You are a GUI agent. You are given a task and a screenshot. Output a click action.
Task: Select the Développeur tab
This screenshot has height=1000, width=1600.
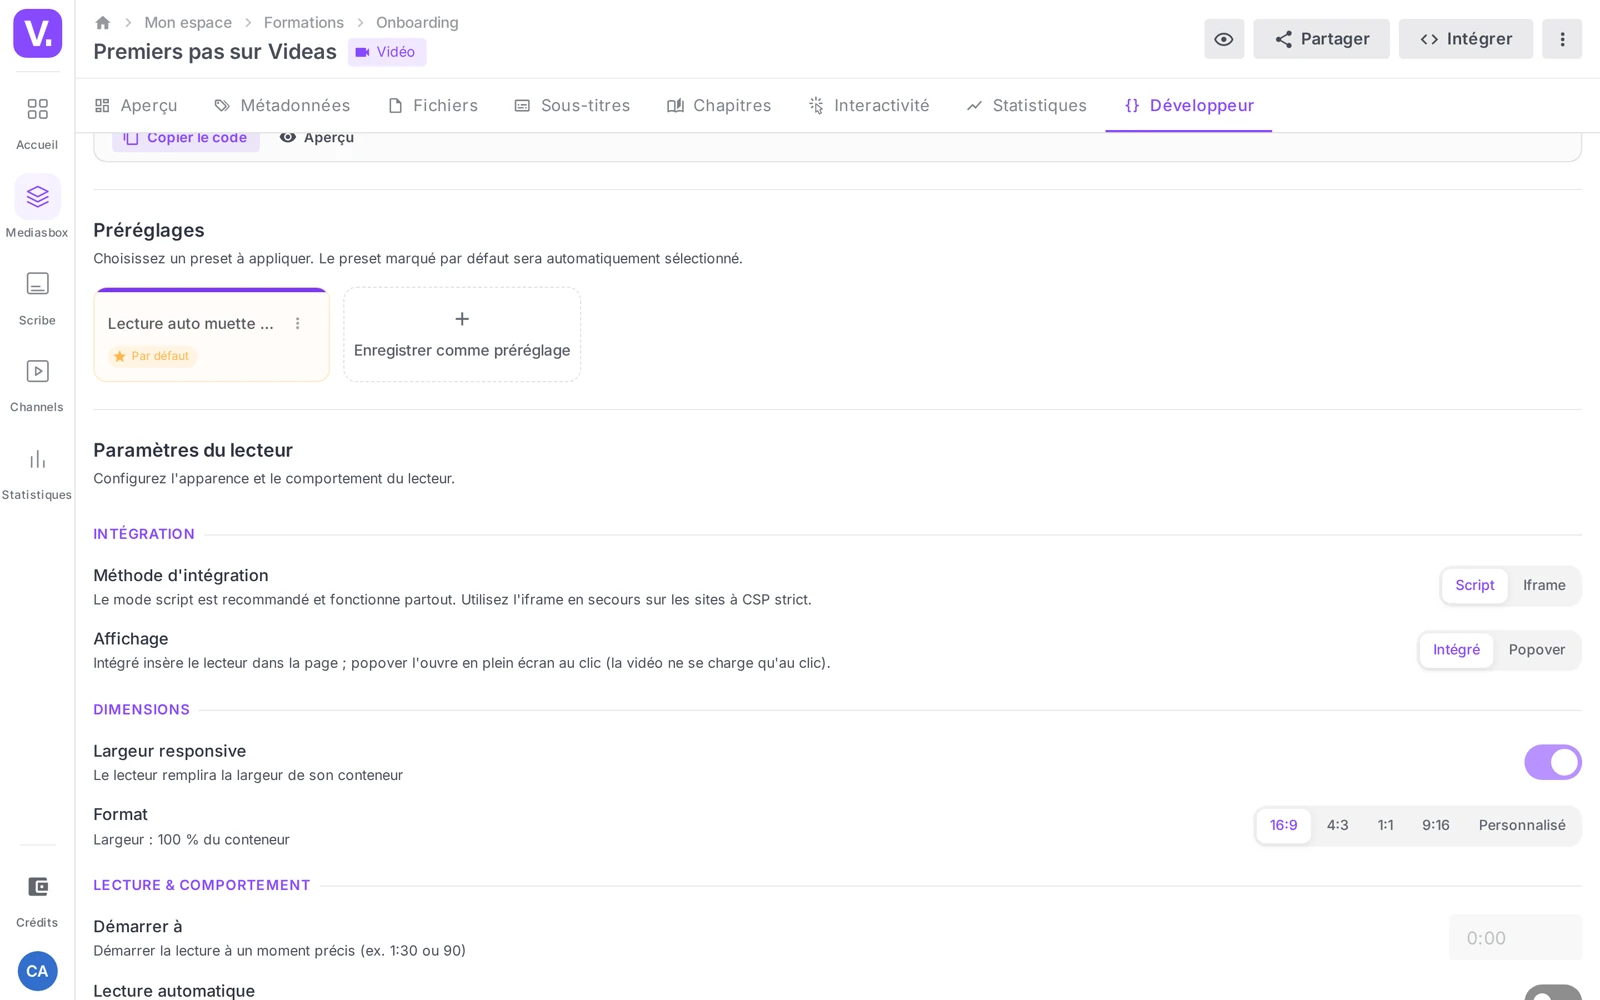tap(1189, 106)
